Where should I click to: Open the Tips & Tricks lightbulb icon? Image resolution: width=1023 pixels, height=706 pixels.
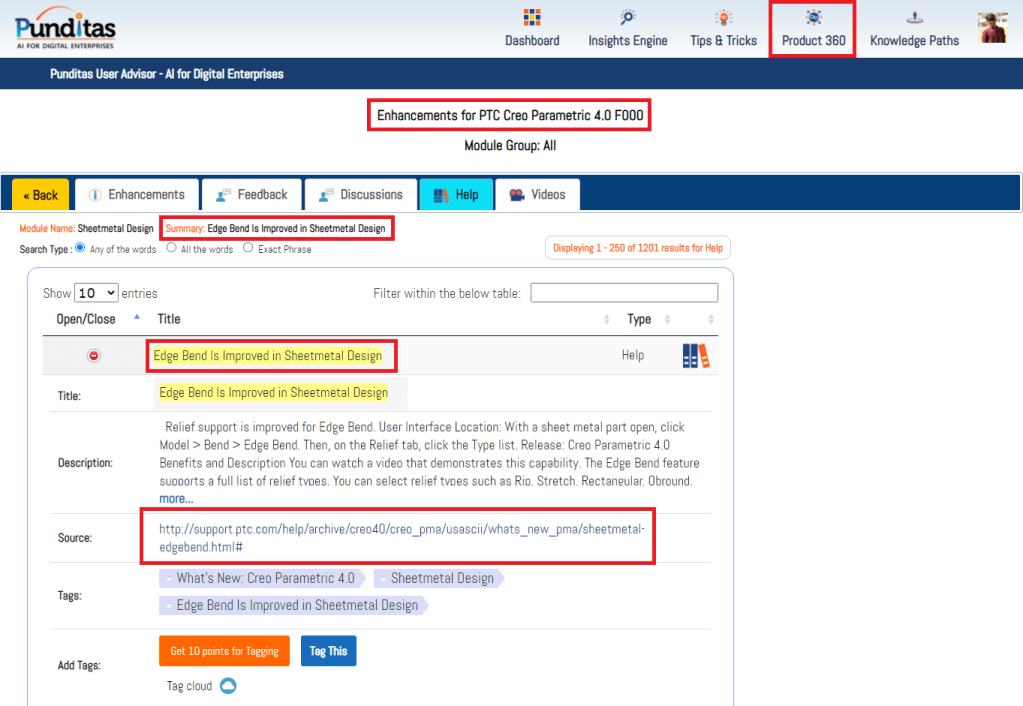(723, 18)
